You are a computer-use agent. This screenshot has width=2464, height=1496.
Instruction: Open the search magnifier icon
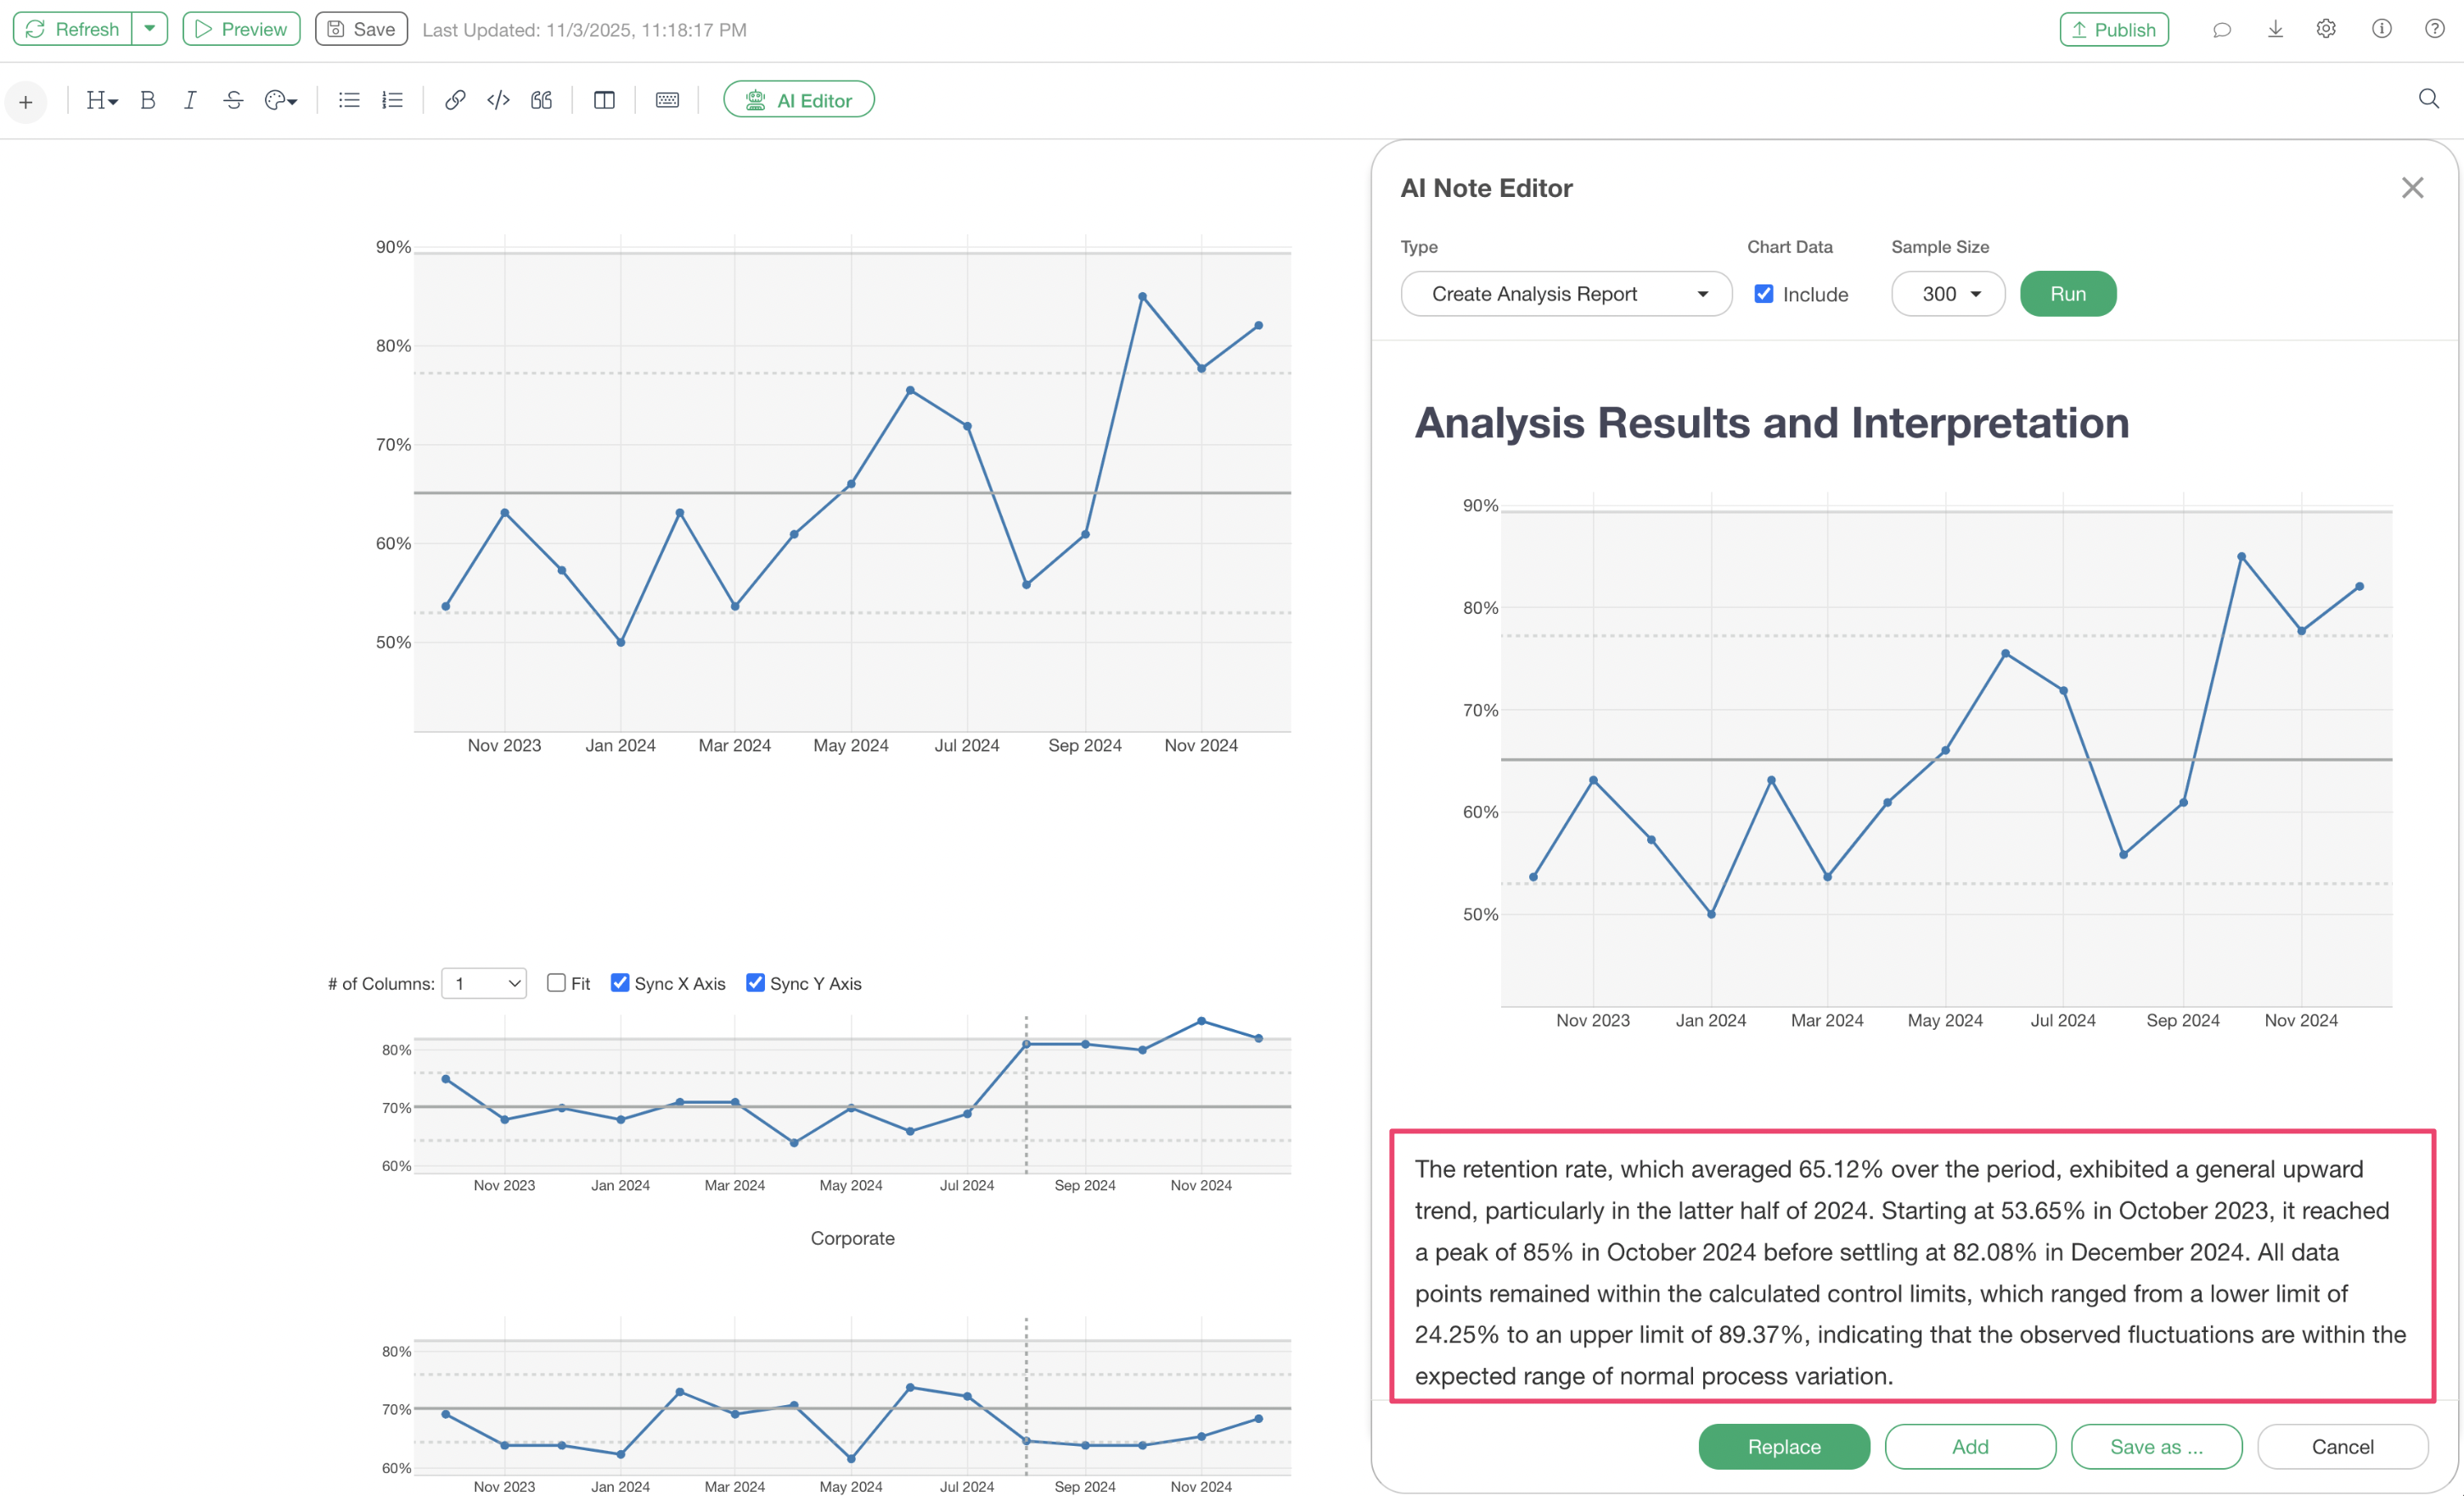pyautogui.click(x=2428, y=99)
